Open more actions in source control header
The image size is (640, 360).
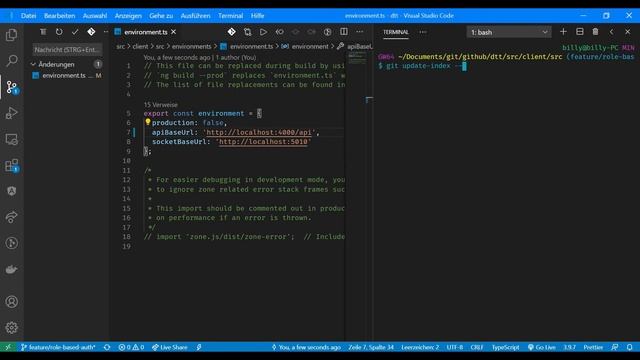point(106,32)
